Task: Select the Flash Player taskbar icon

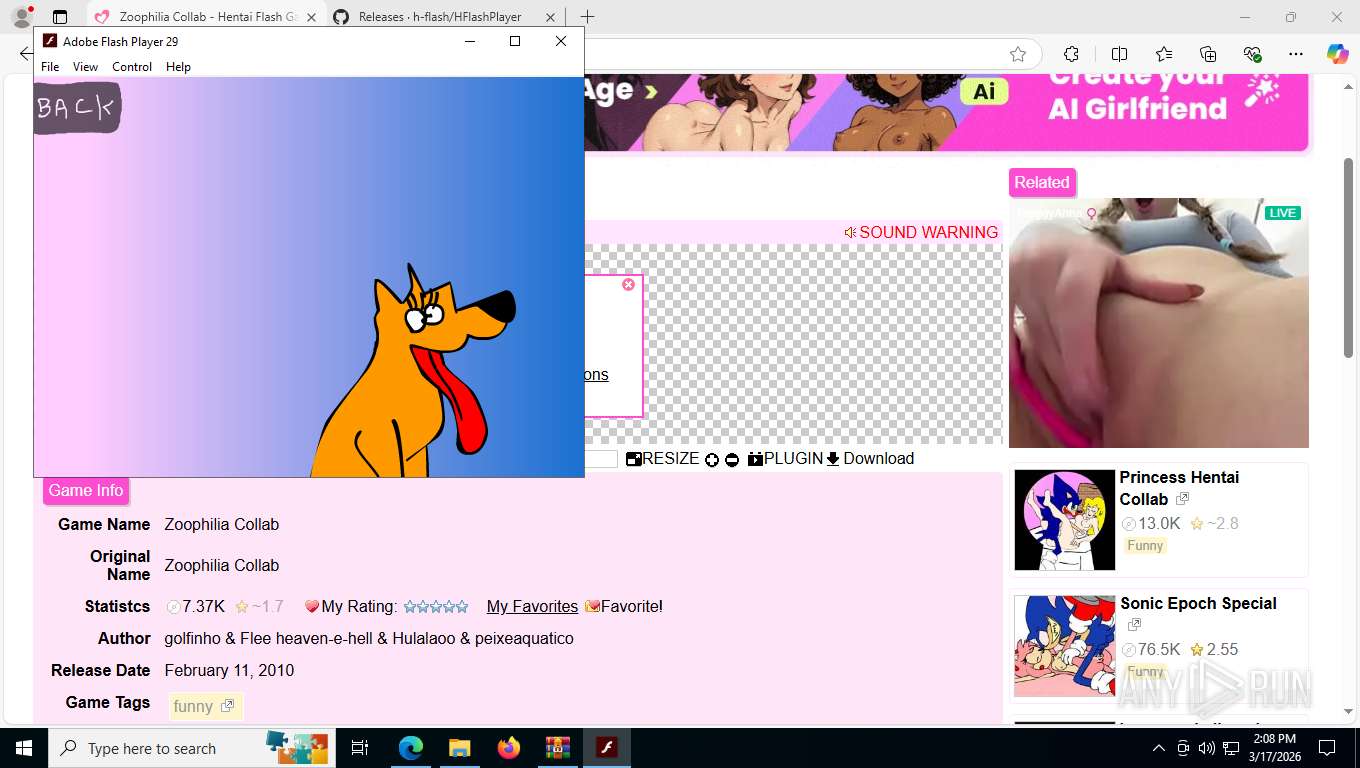Action: point(606,748)
